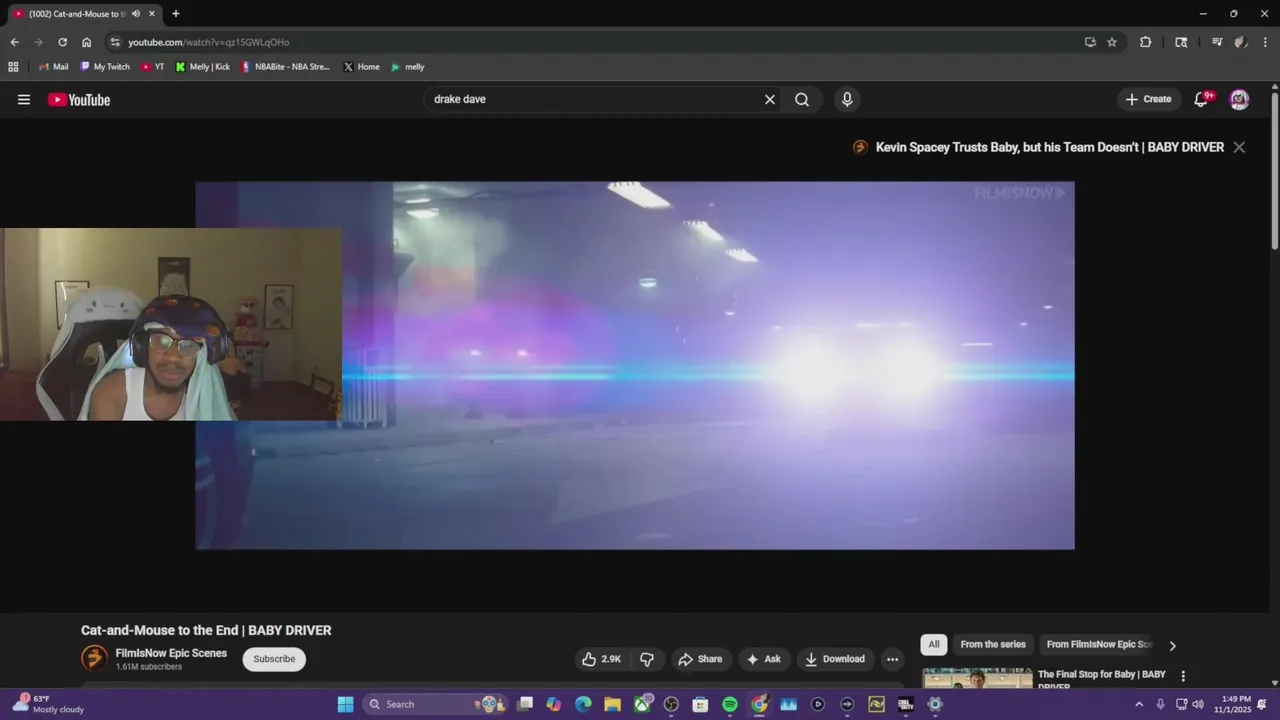Open Chrome extensions puzzle icon
This screenshot has height=720, width=1280.
click(1146, 42)
